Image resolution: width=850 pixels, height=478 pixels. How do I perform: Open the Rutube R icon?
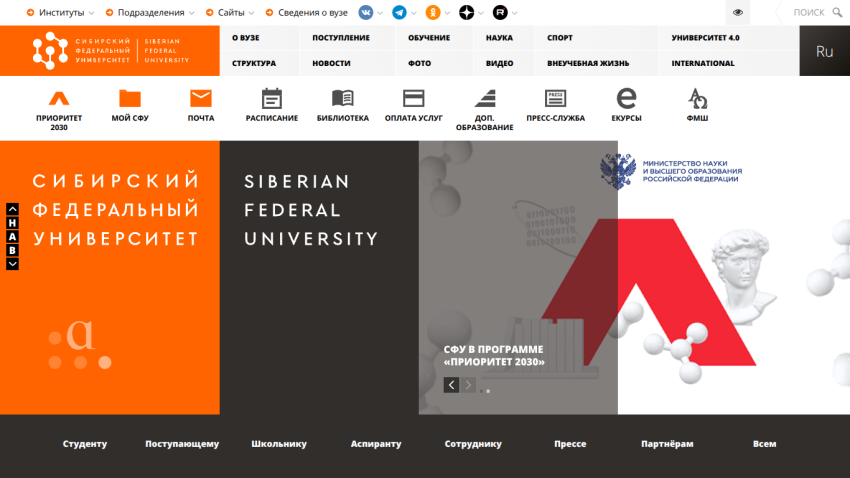[x=500, y=12]
